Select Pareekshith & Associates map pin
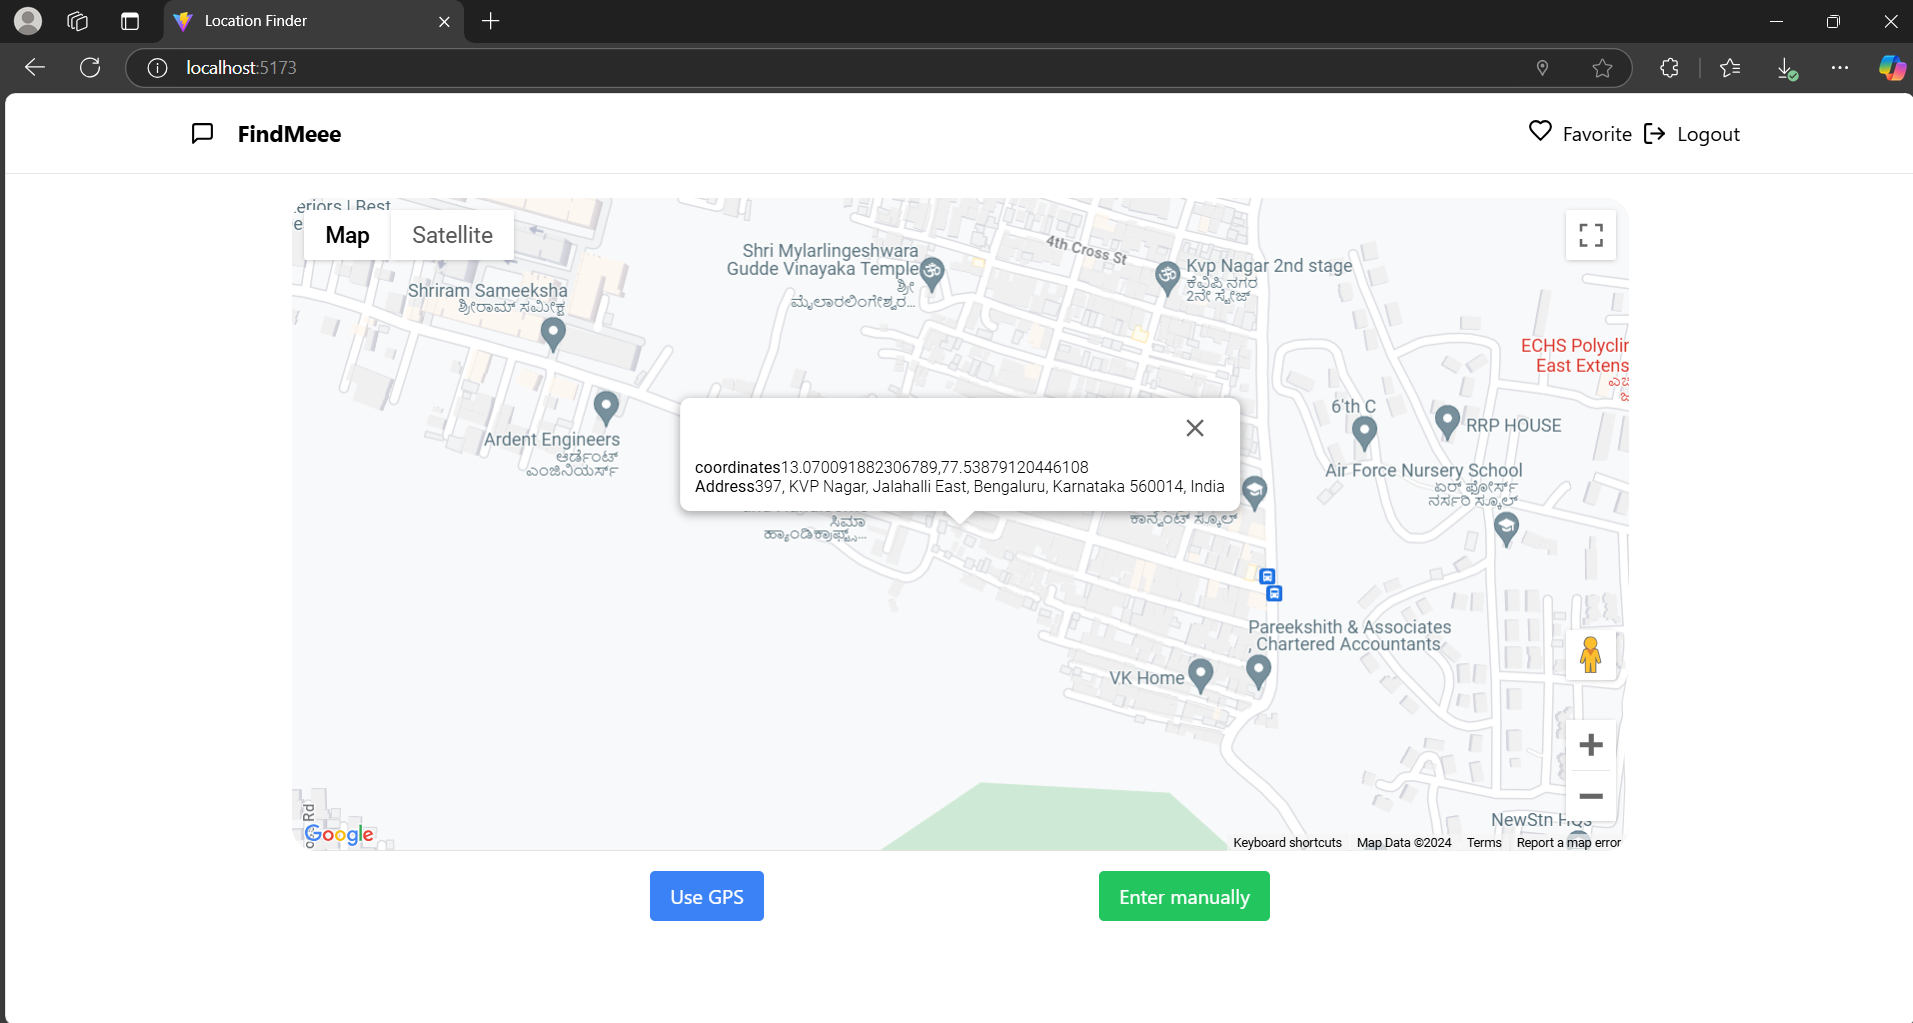 coord(1259,671)
